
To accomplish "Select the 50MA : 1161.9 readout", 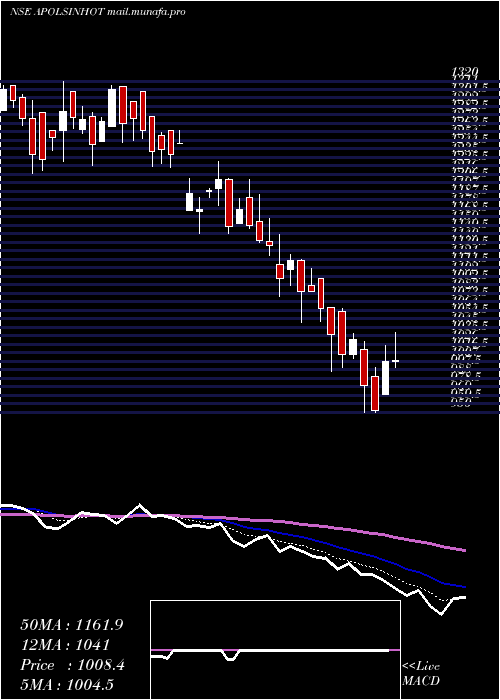I will (x=72, y=625).
